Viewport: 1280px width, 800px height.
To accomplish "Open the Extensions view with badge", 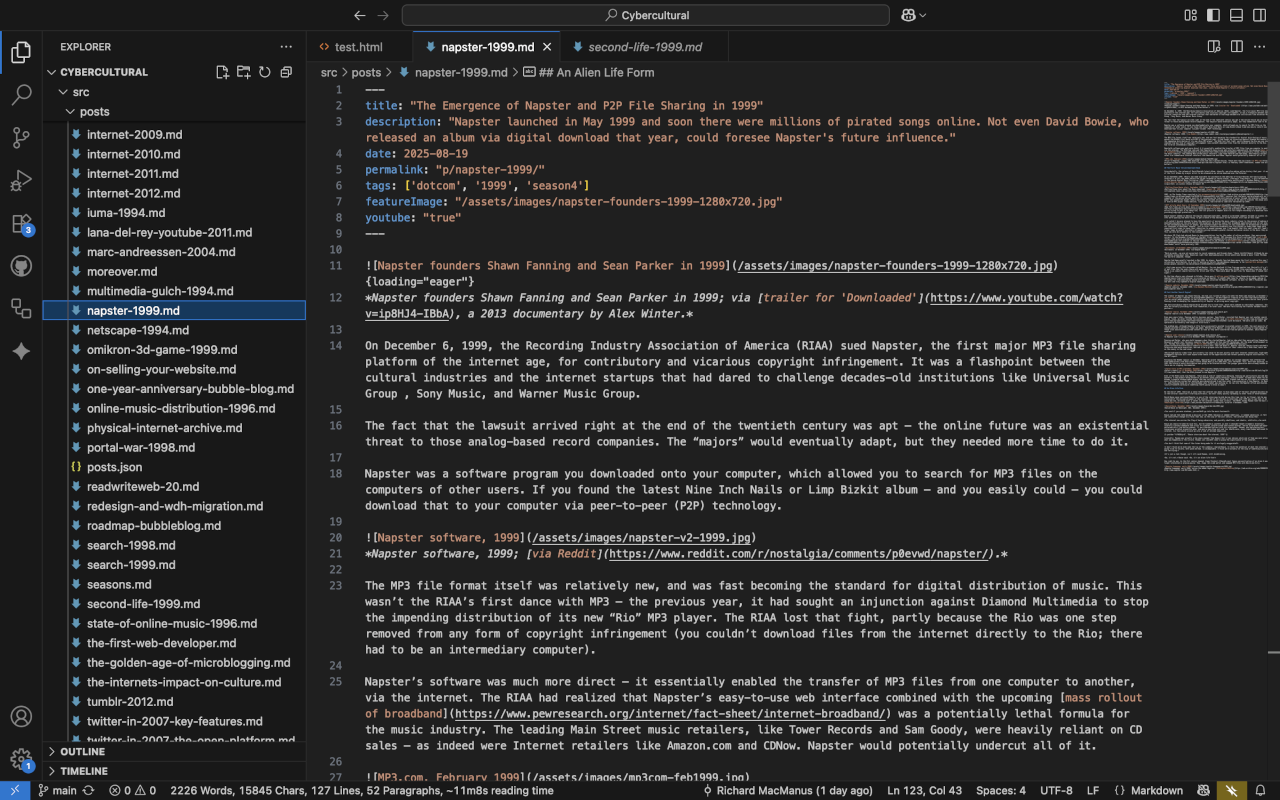I will [x=21, y=224].
